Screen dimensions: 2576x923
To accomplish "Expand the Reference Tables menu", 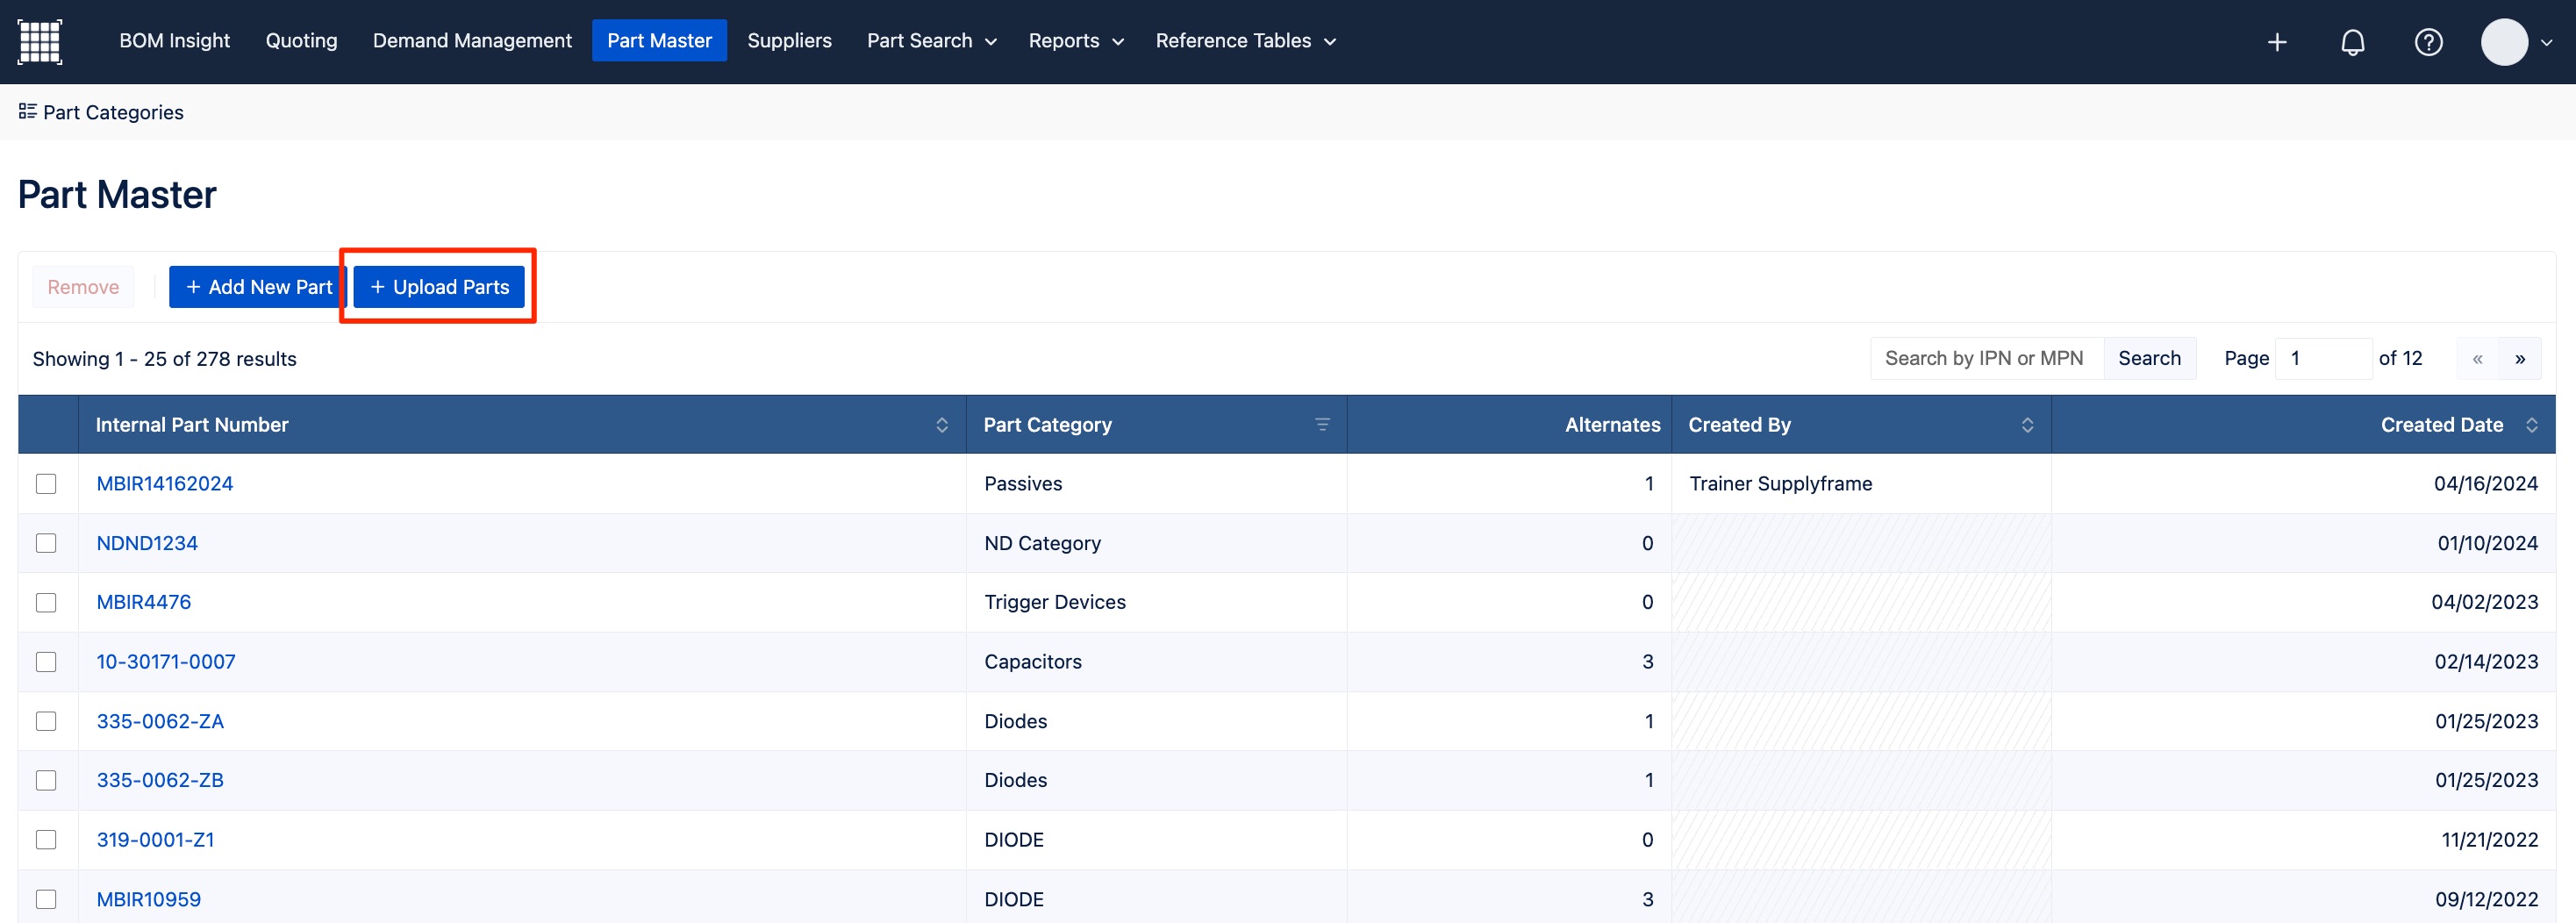I will 1245,41.
